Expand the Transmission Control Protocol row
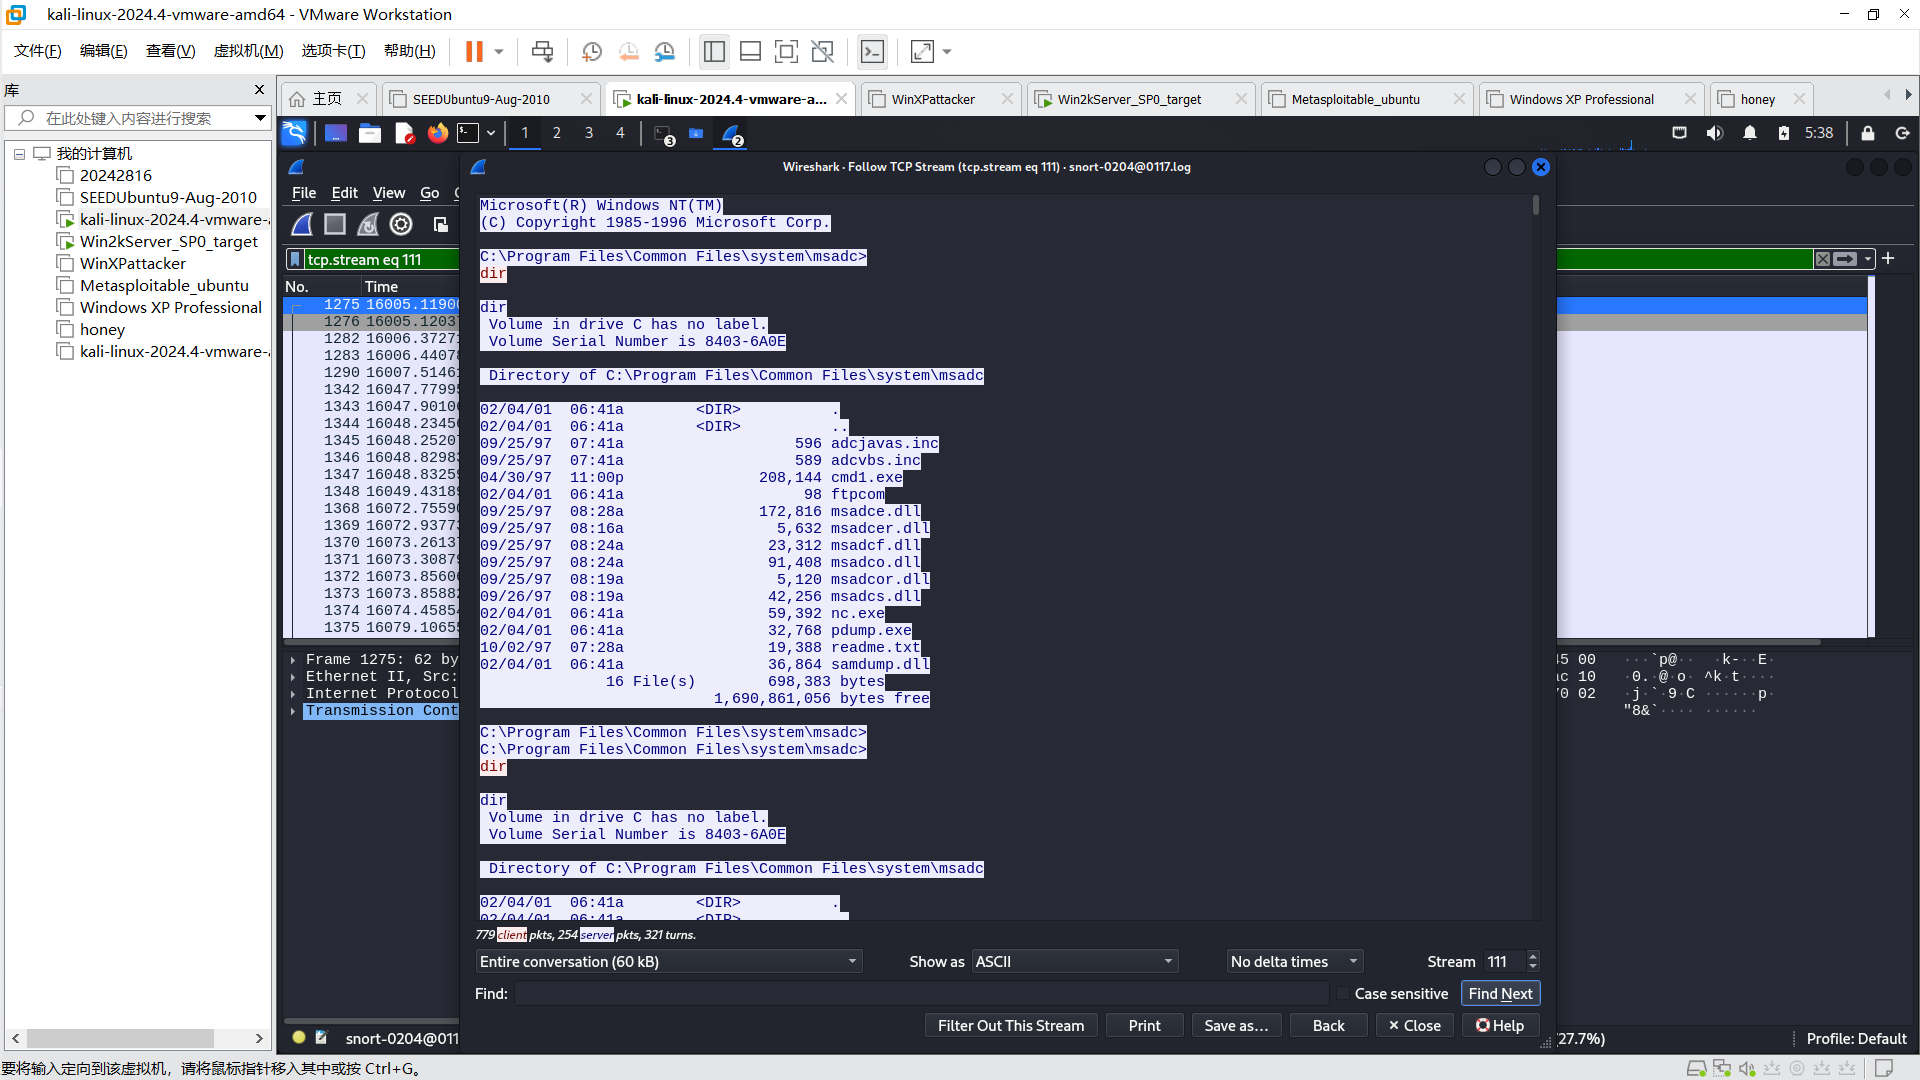 [x=293, y=711]
